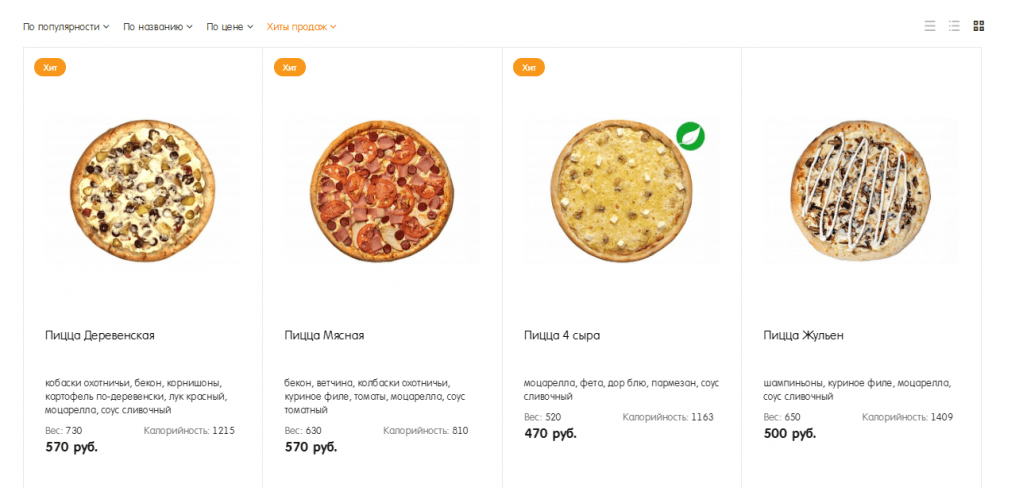Screen dimensions: 1023x488
Task: Click the Пицца Мясная photo
Action: coord(382,190)
